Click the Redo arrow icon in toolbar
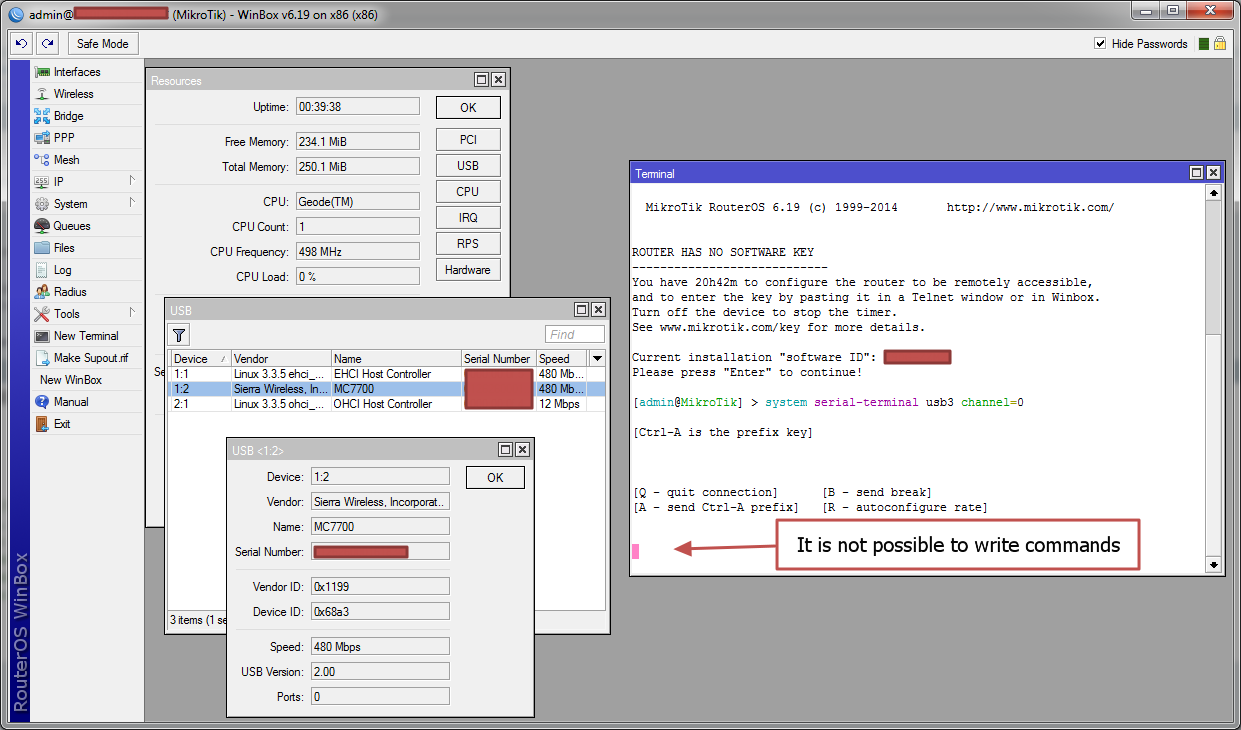 47,43
